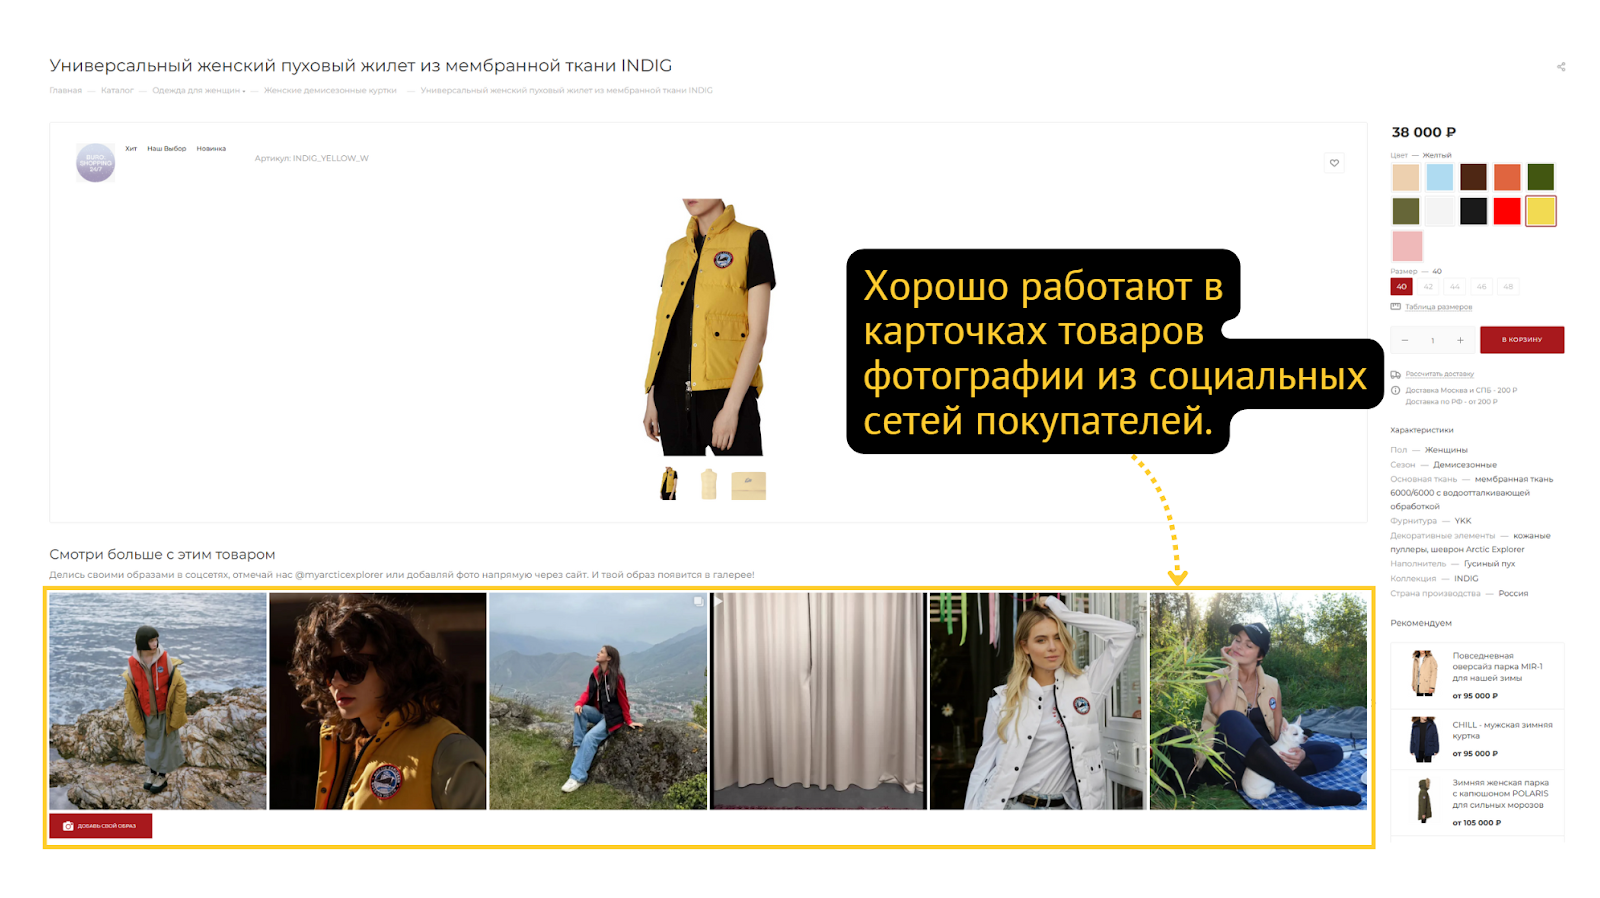Viewport: 1600px width, 898px height.
Task: Click the beige MIR-1 parka thumbnail
Action: tap(1424, 673)
